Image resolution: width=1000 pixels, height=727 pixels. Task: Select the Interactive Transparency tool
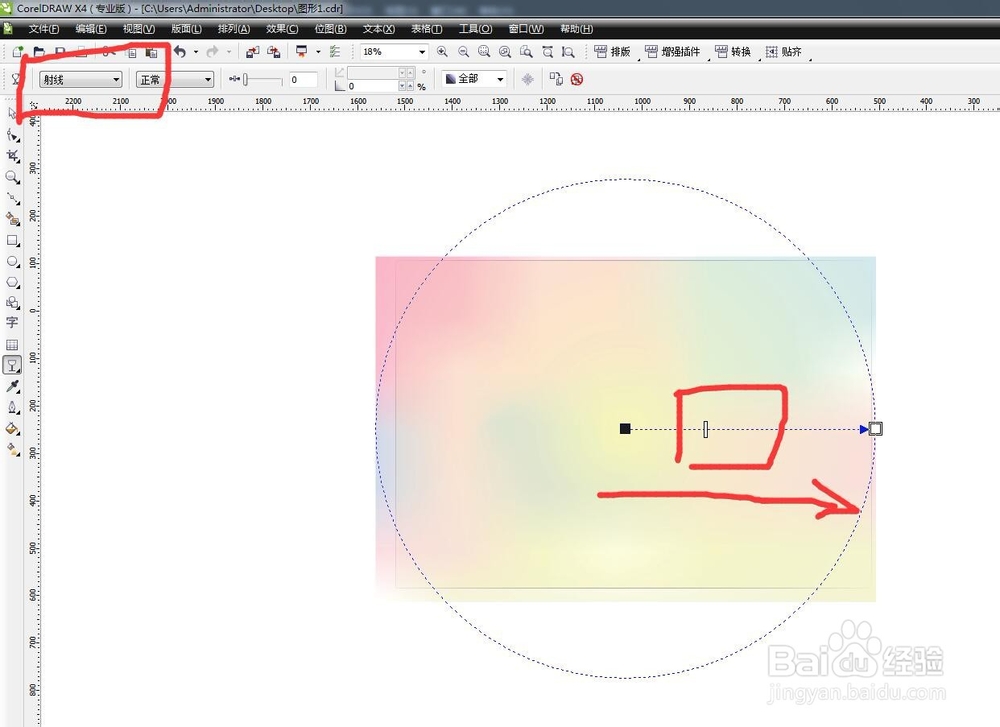12,365
